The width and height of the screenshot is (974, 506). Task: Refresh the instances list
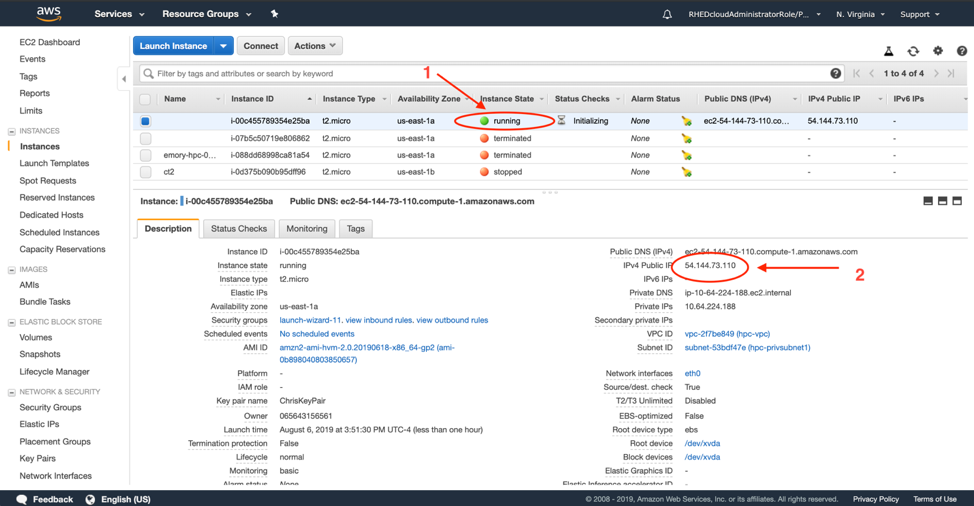click(913, 51)
